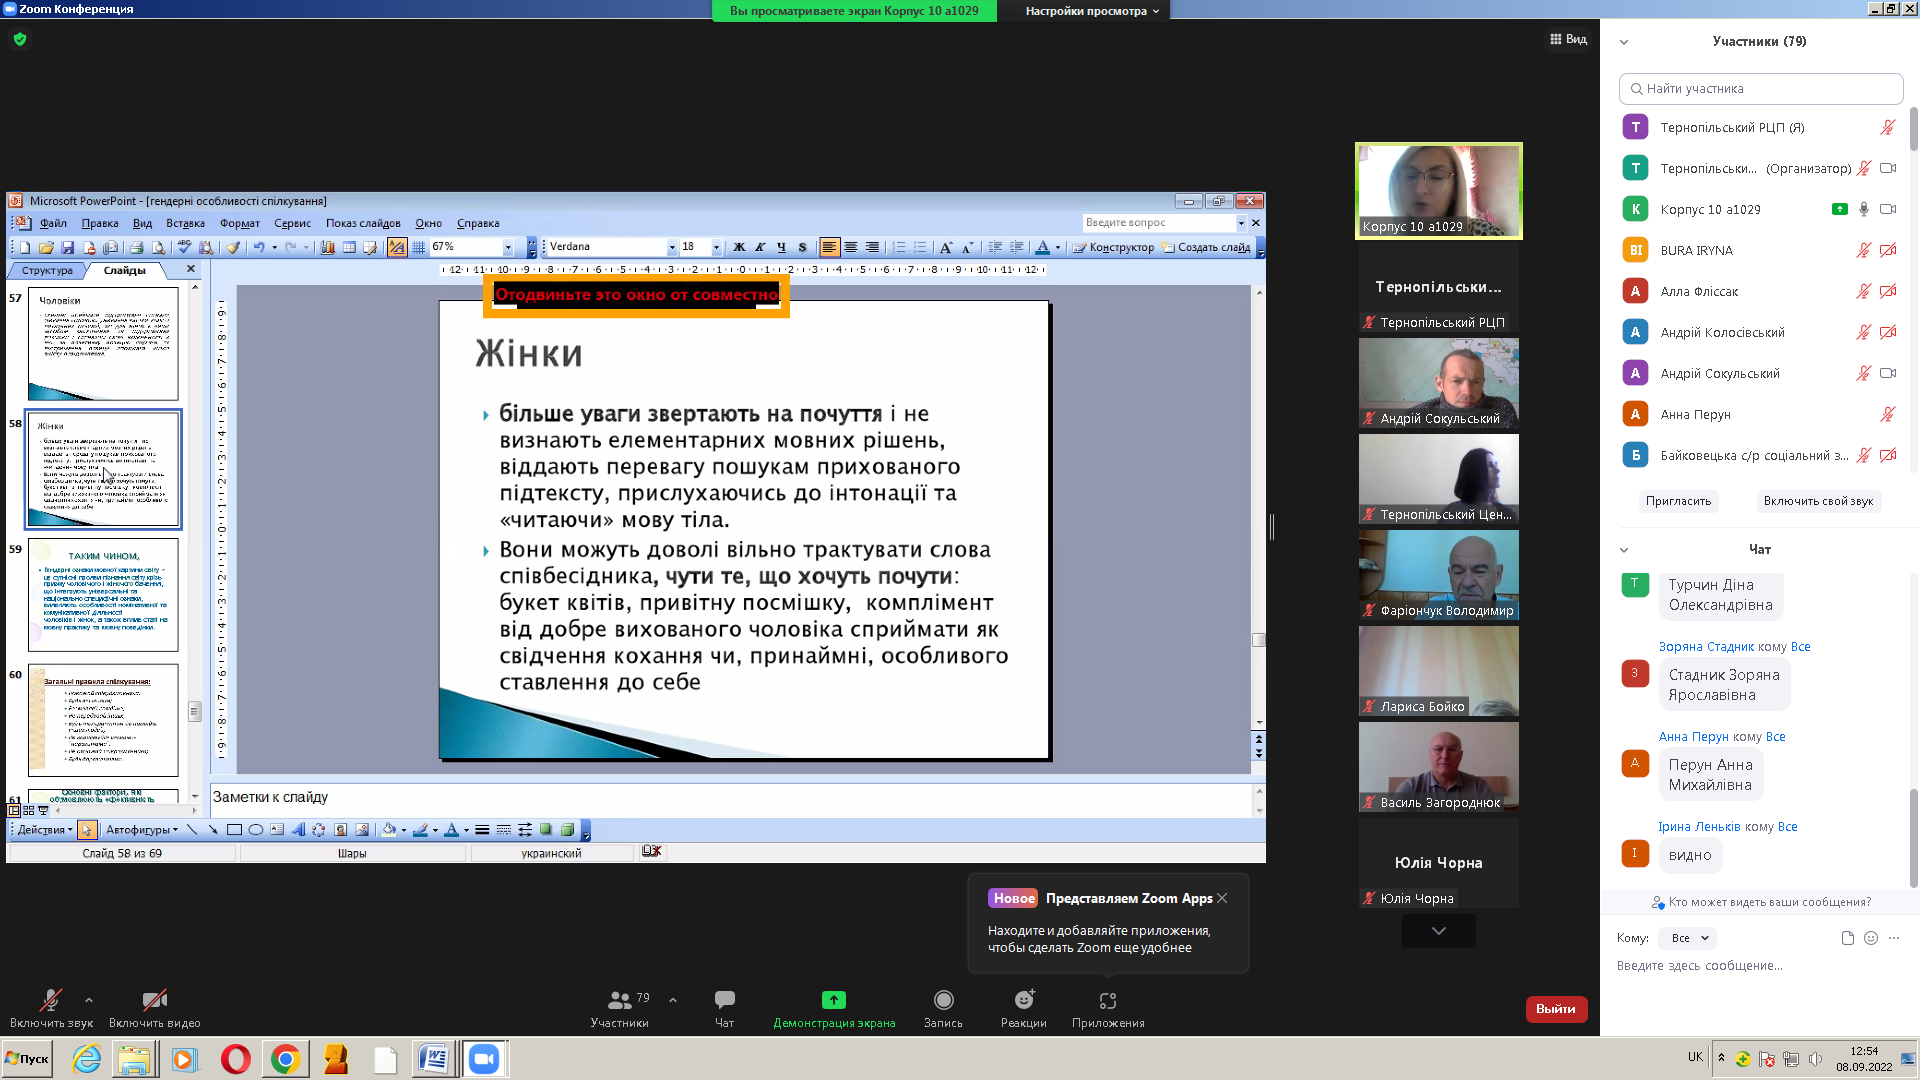
Task: Expand Настройки просмотра dropdown in Zoom
Action: click(1092, 11)
